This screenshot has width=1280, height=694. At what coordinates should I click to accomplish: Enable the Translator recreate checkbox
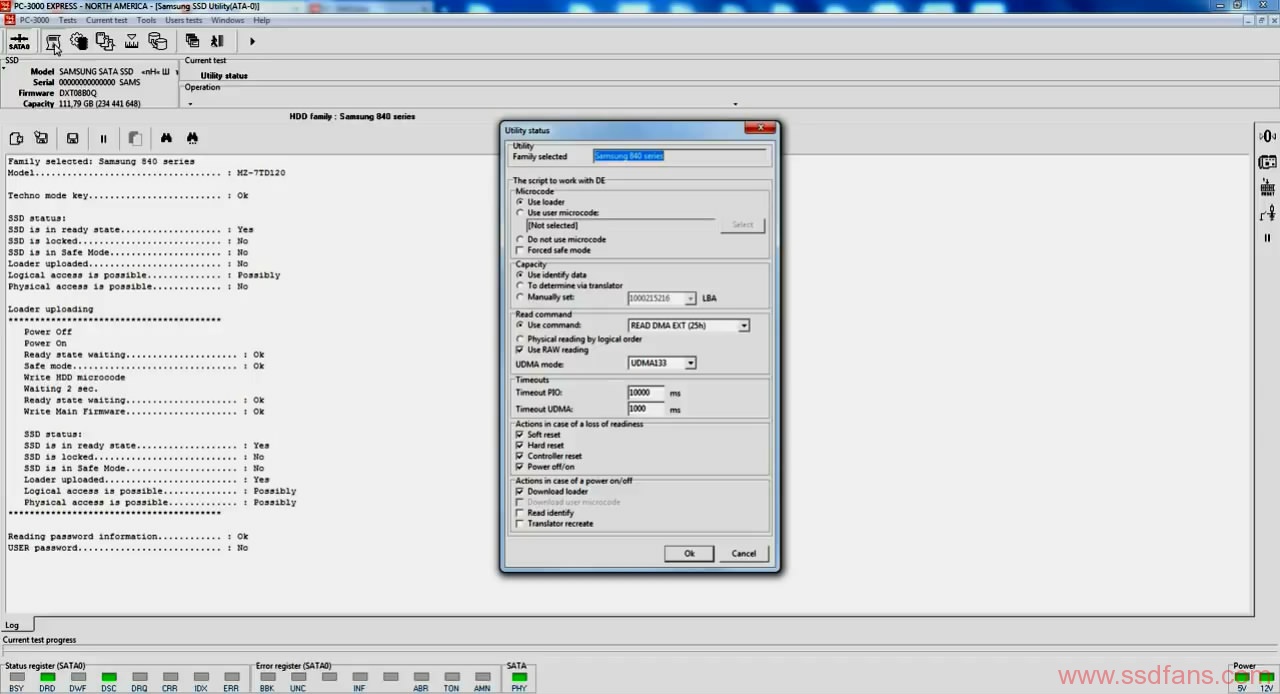(x=554, y=524)
